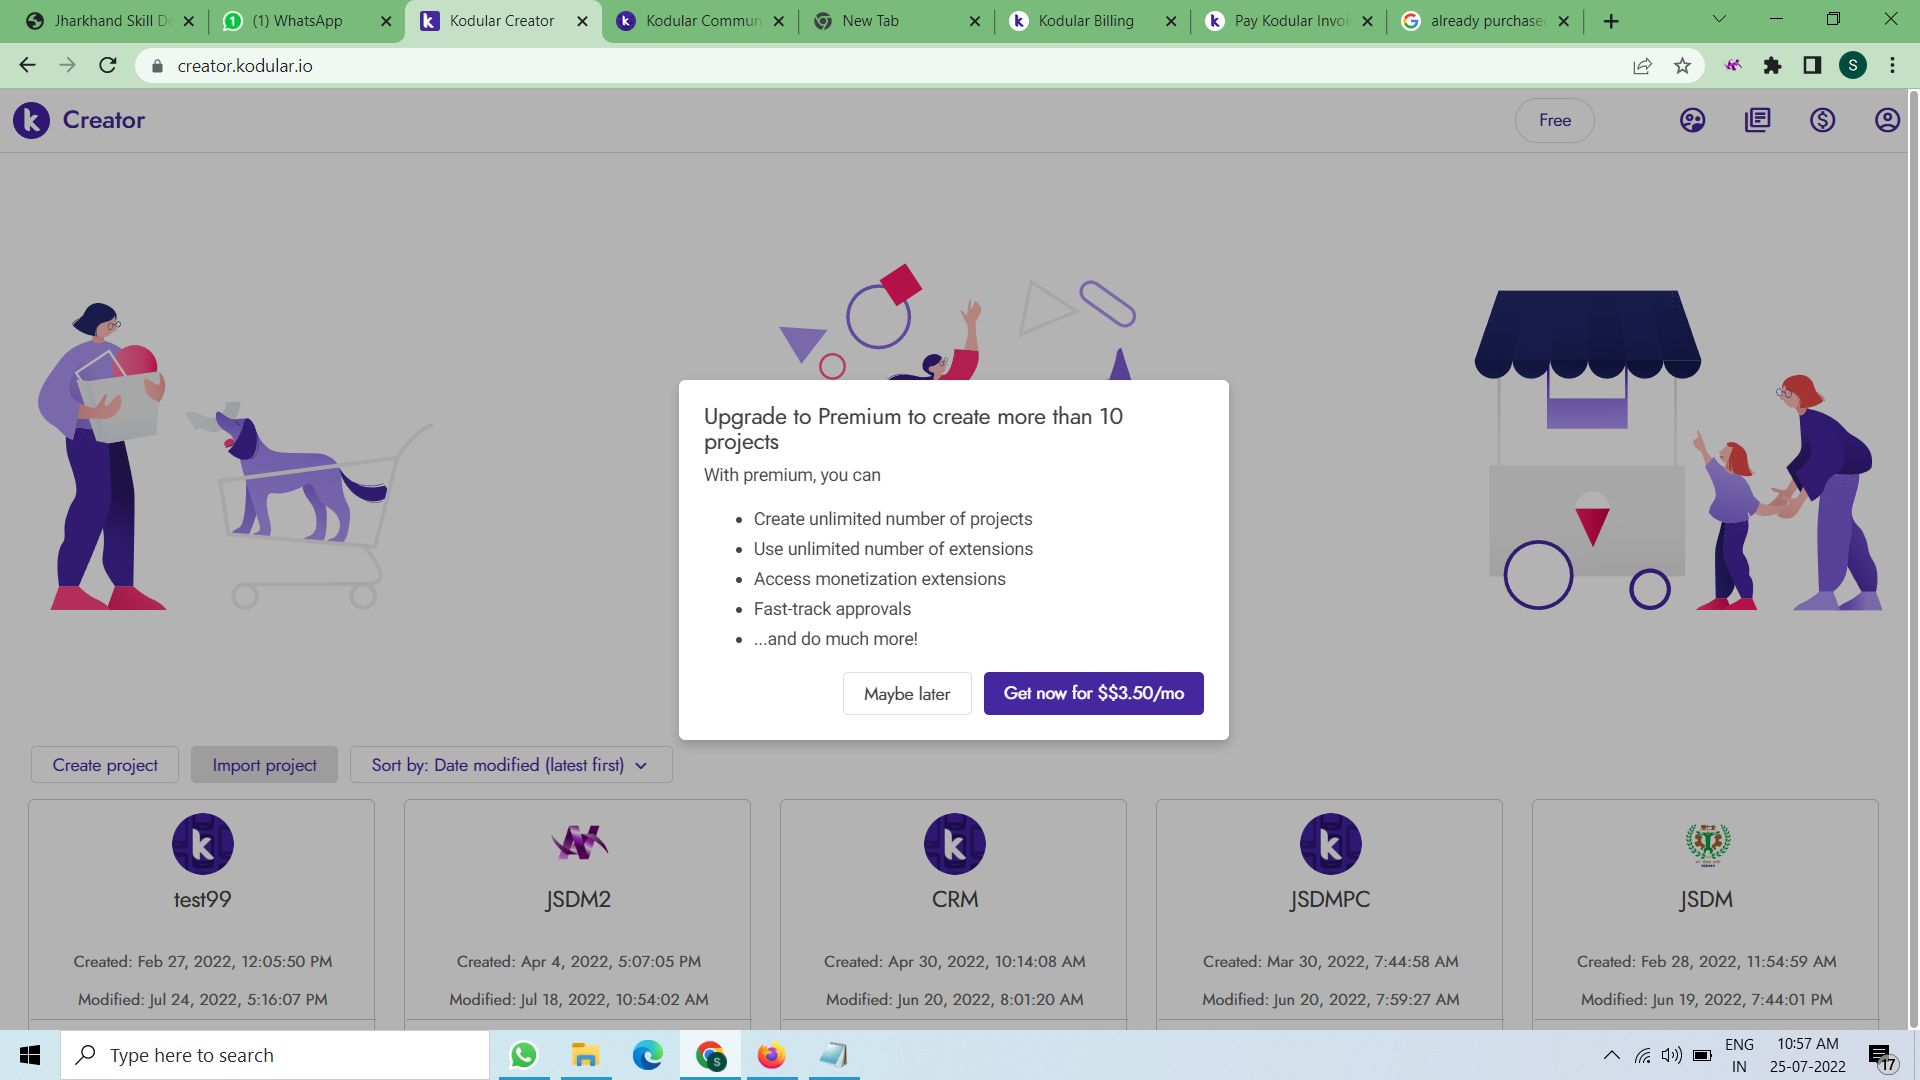This screenshot has height=1080, width=1920.
Task: Open the tab search chevron dropdown
Action: click(x=1719, y=20)
